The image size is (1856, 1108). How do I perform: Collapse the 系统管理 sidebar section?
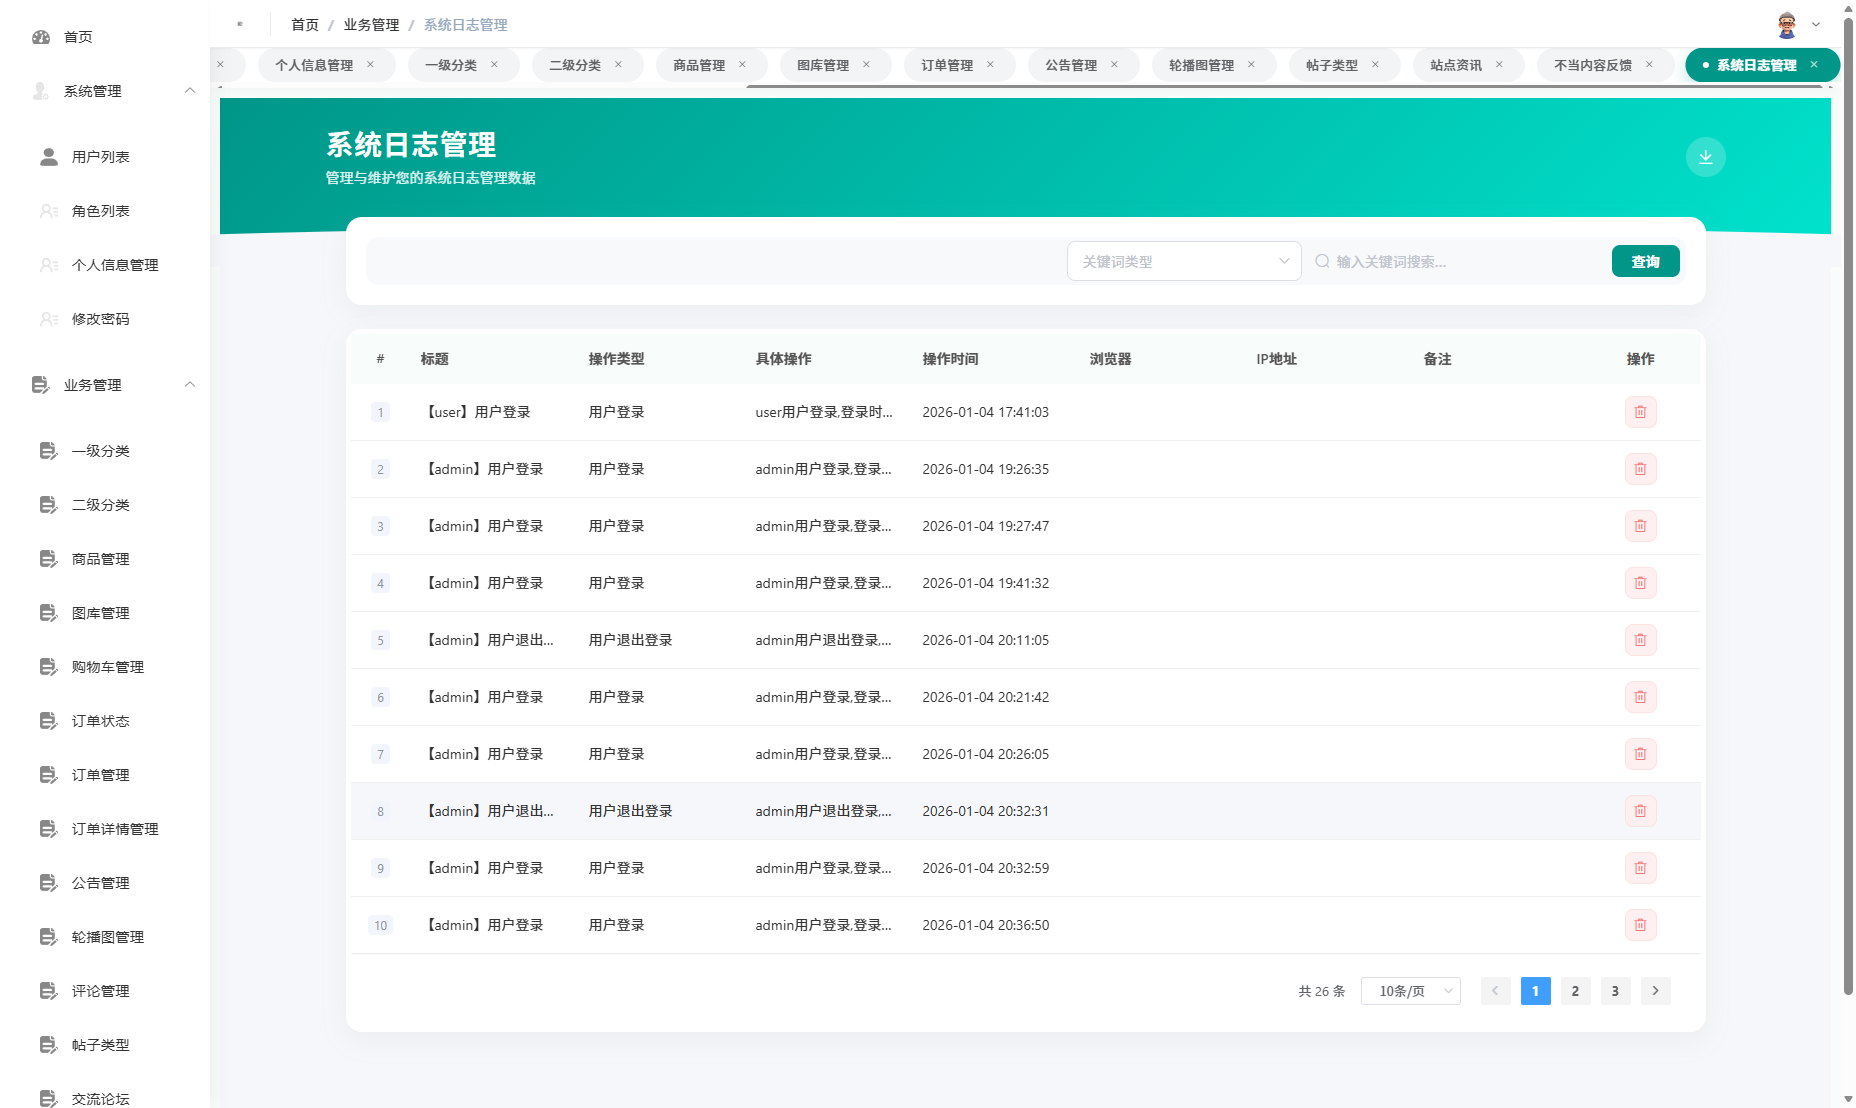point(190,90)
